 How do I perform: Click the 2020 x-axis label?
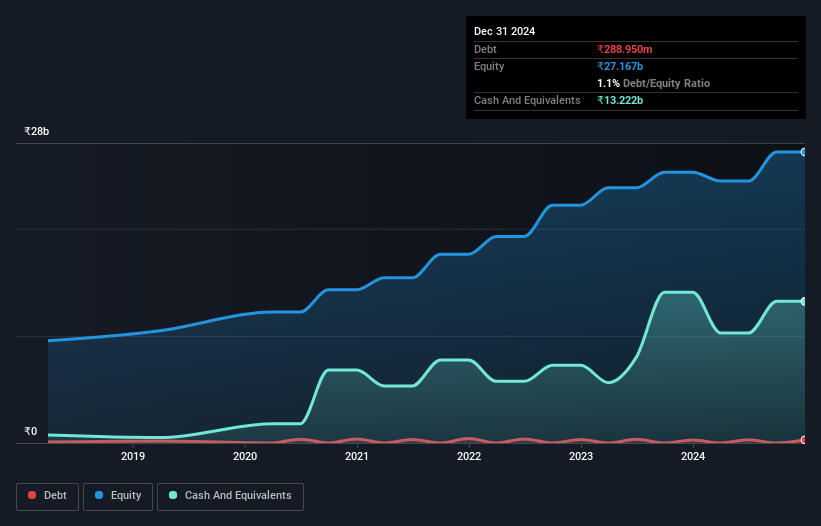(245, 456)
